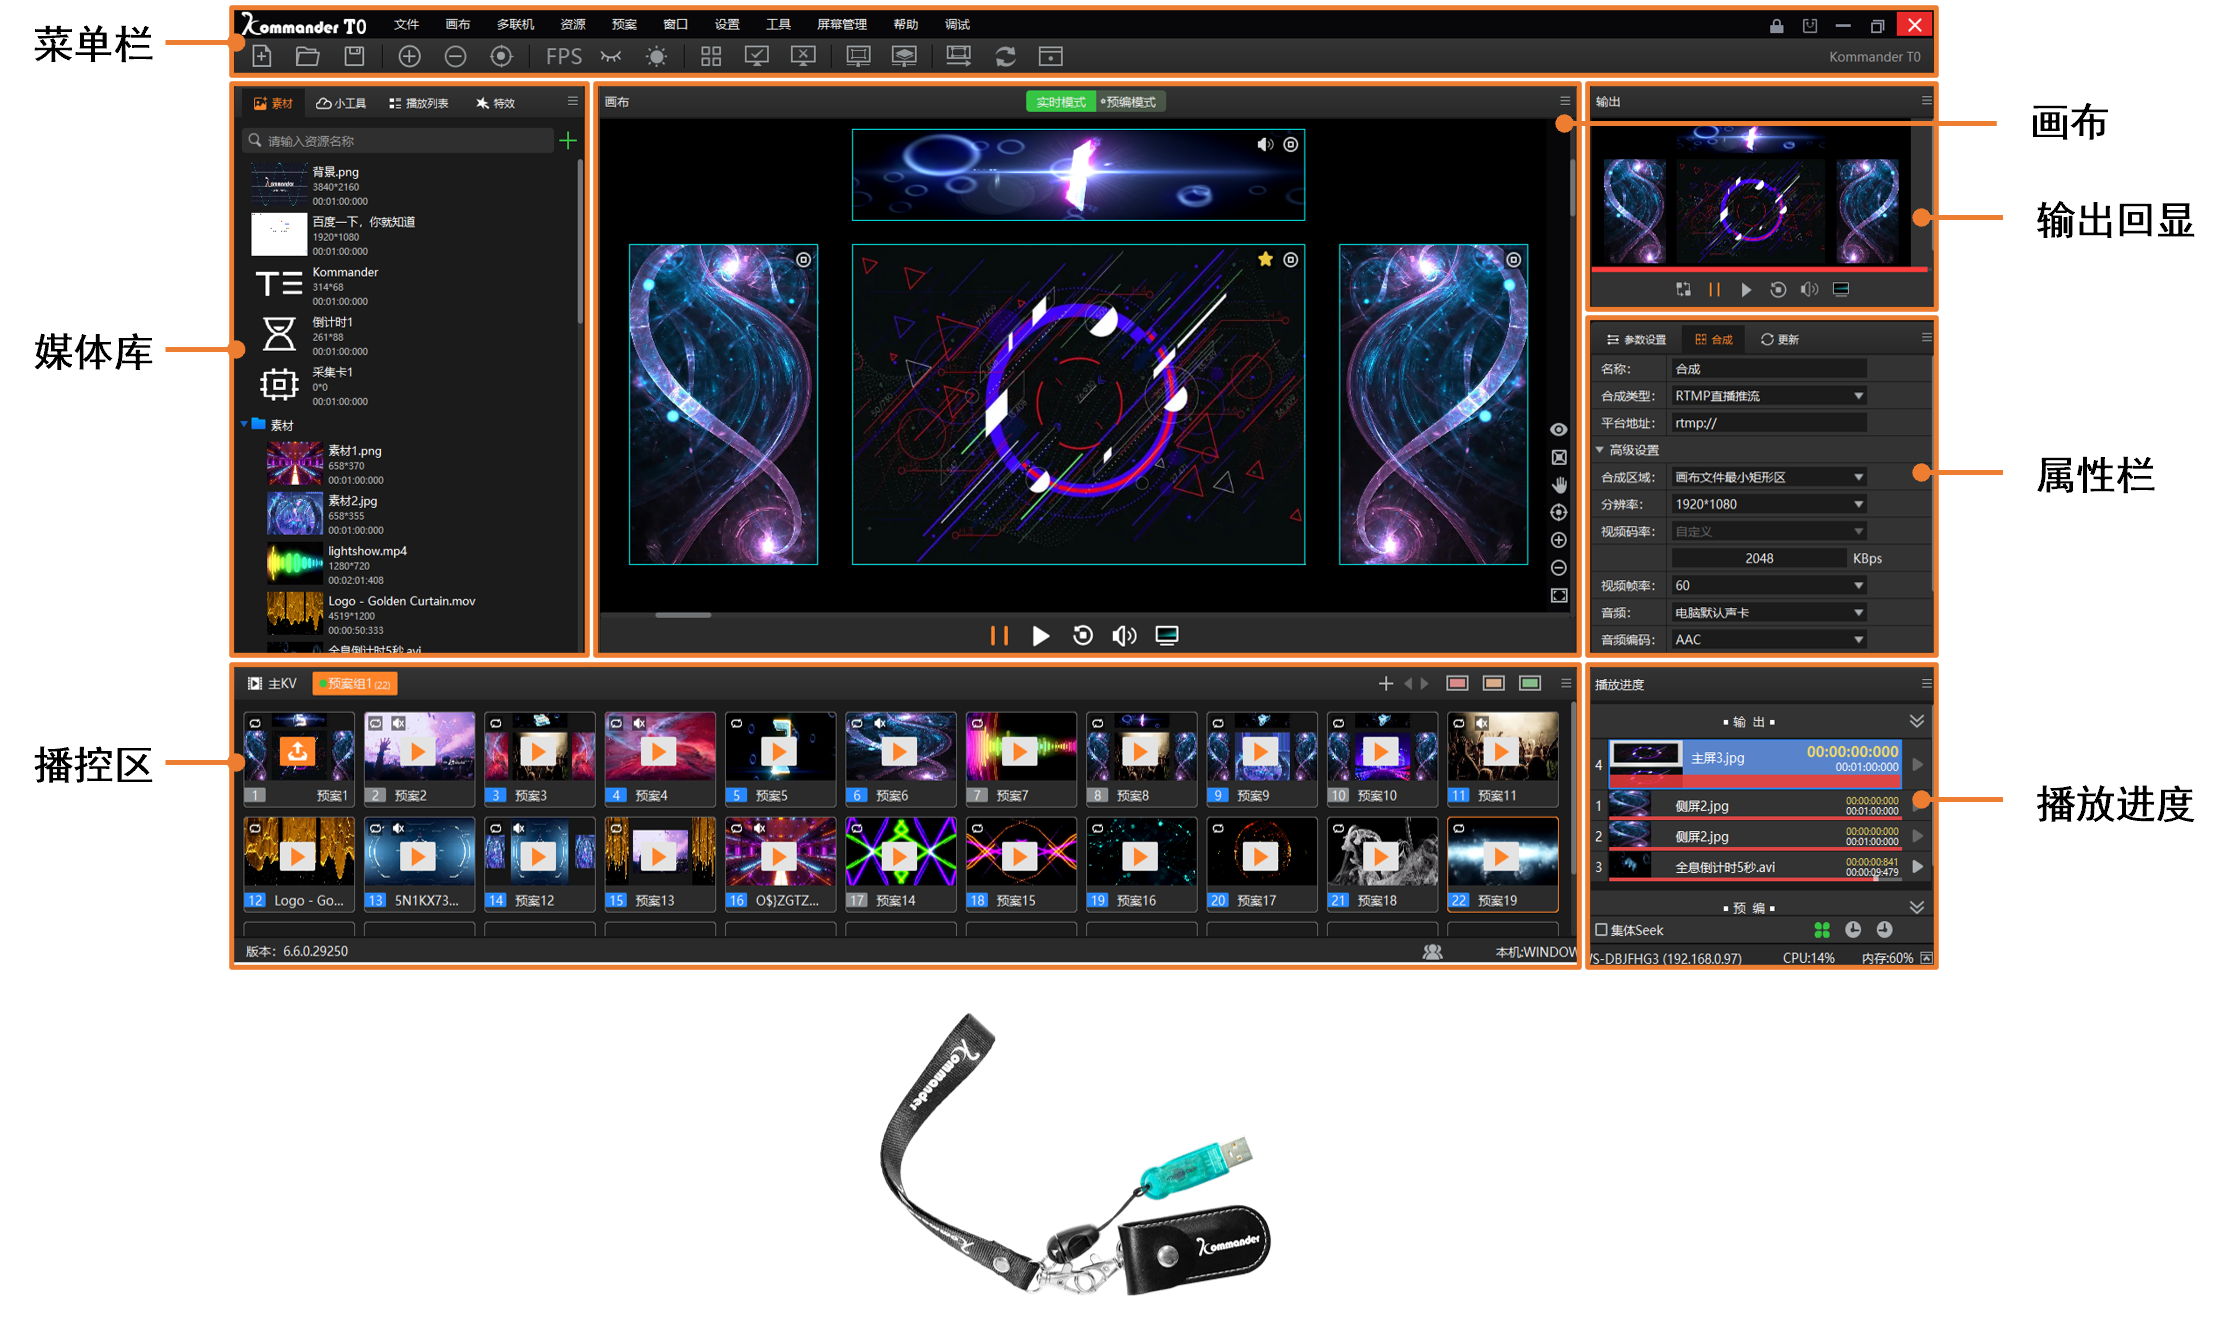Click the canvas volume speaker icon
The image size is (2231, 1328).
(1124, 636)
